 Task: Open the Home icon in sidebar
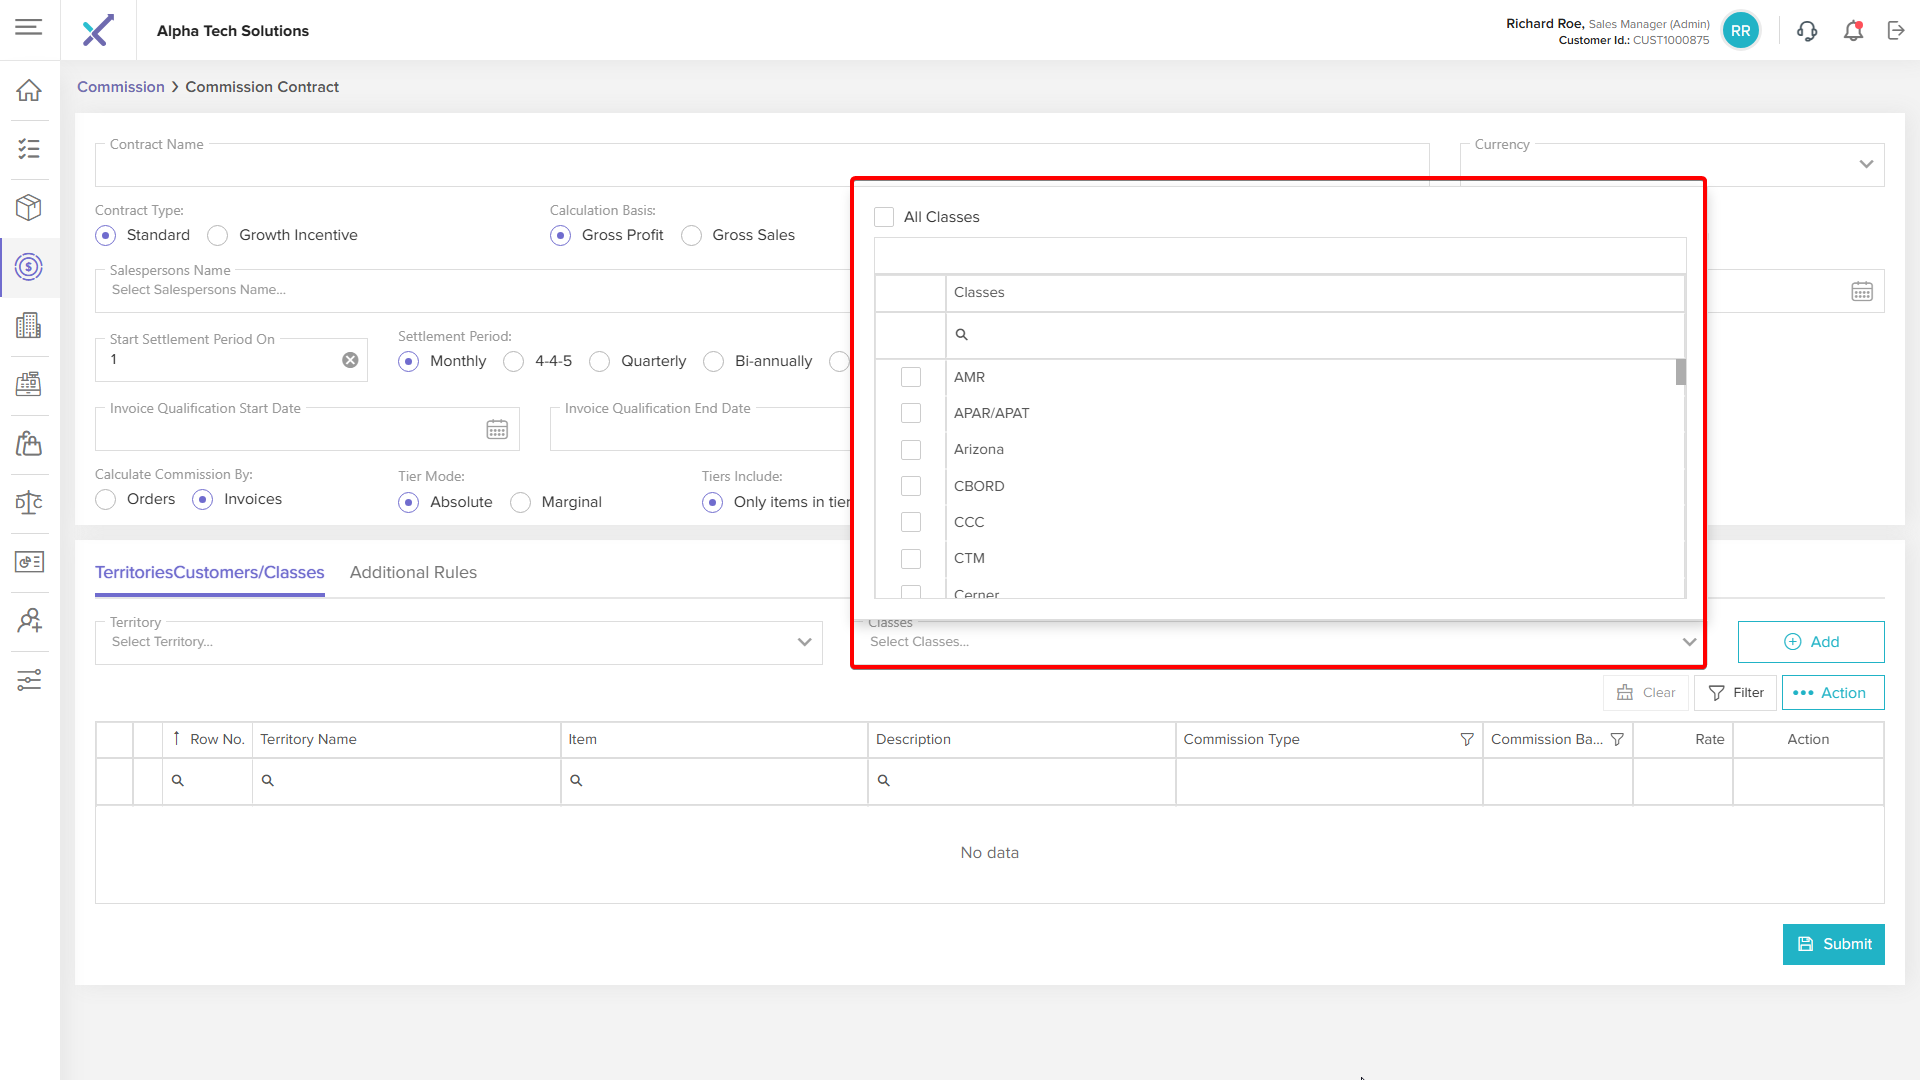tap(29, 90)
